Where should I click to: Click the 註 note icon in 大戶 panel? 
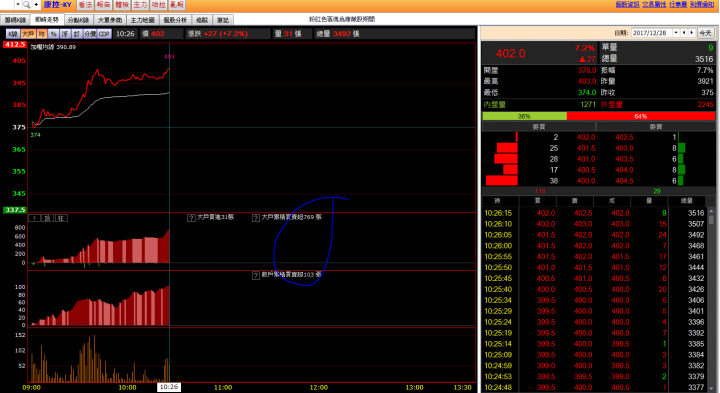(61, 218)
